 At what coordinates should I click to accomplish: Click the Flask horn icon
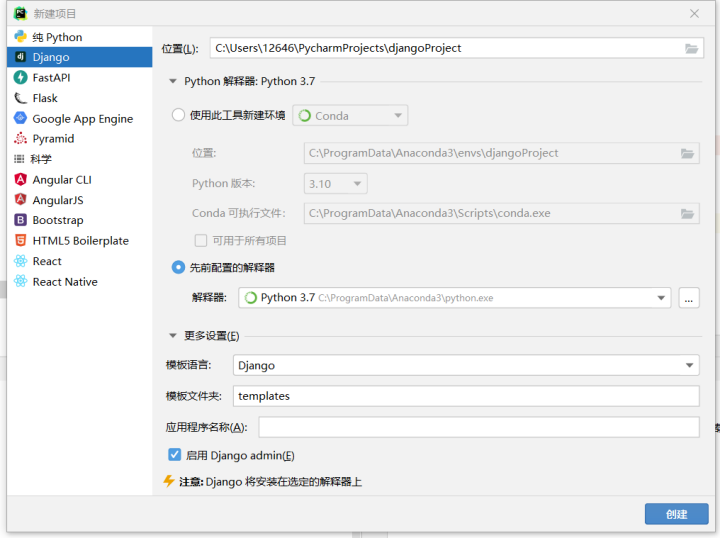coord(20,98)
